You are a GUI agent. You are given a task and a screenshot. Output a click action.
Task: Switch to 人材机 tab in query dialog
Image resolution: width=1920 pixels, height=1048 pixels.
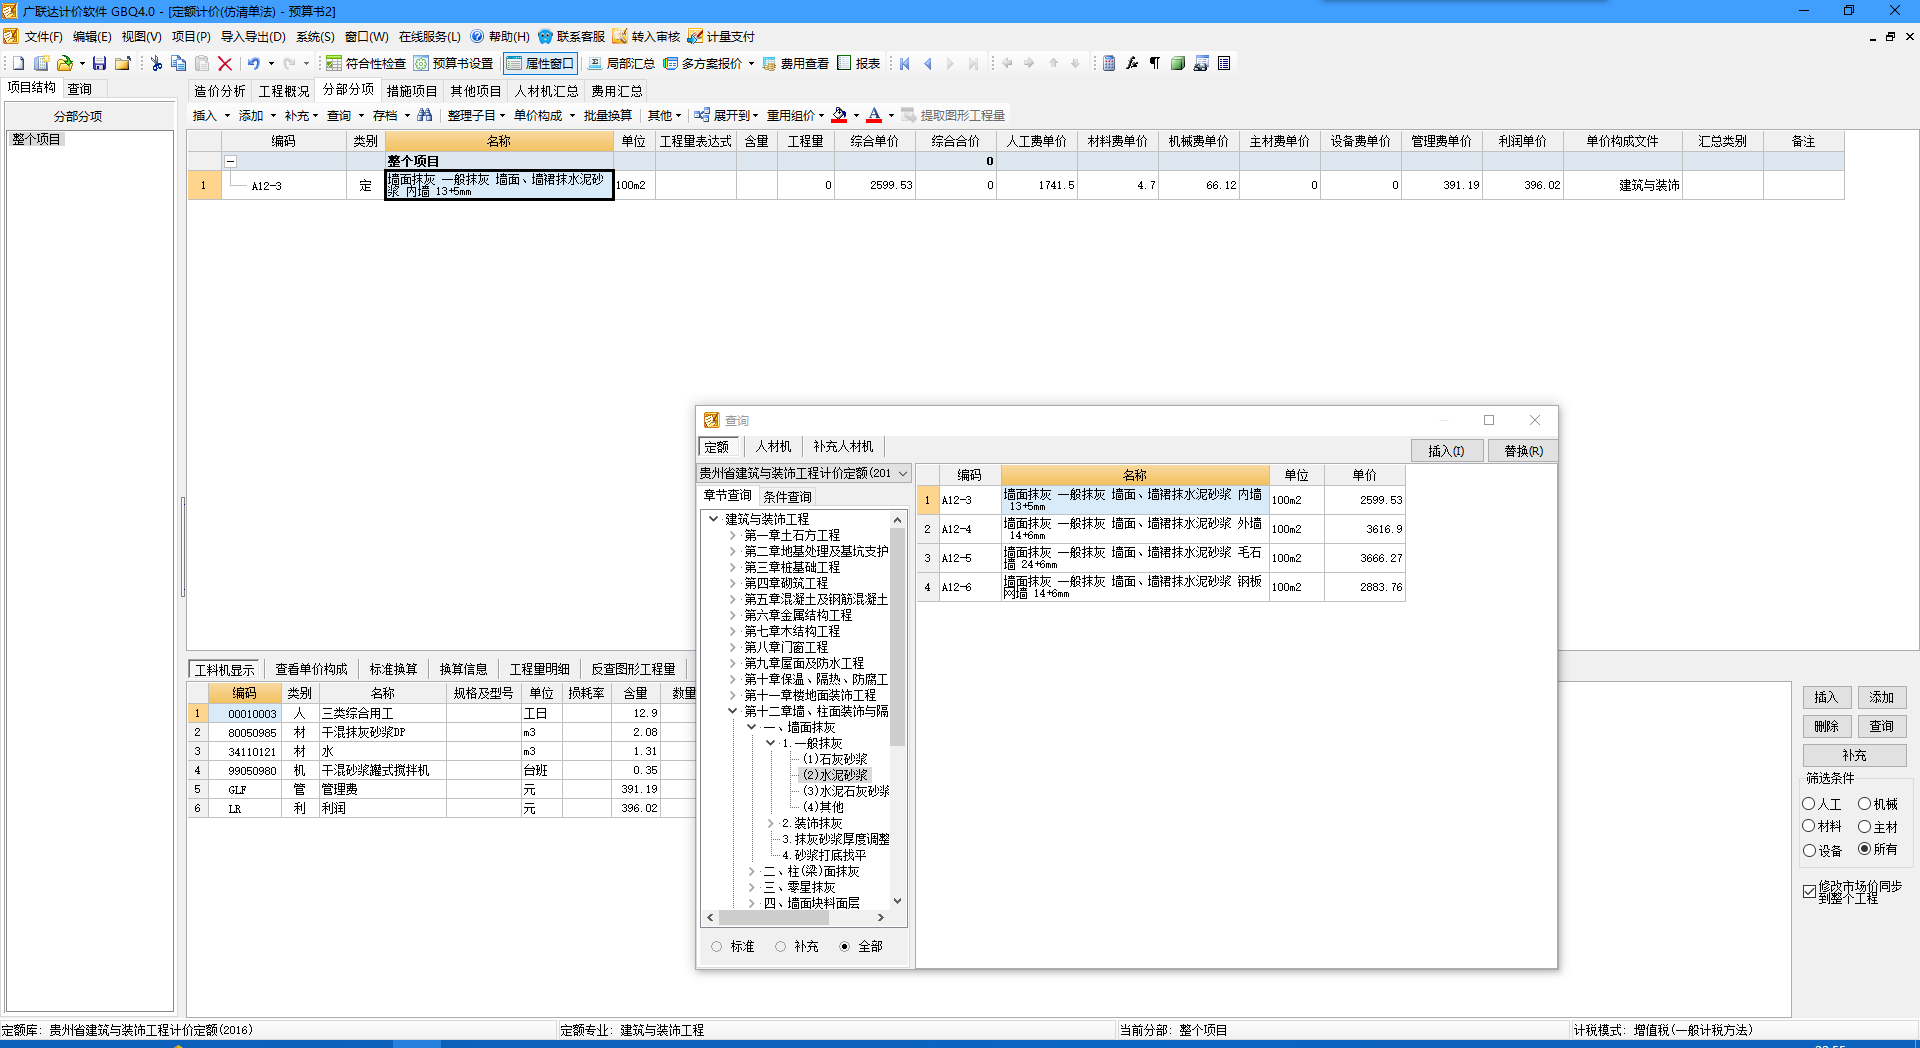pyautogui.click(x=773, y=446)
